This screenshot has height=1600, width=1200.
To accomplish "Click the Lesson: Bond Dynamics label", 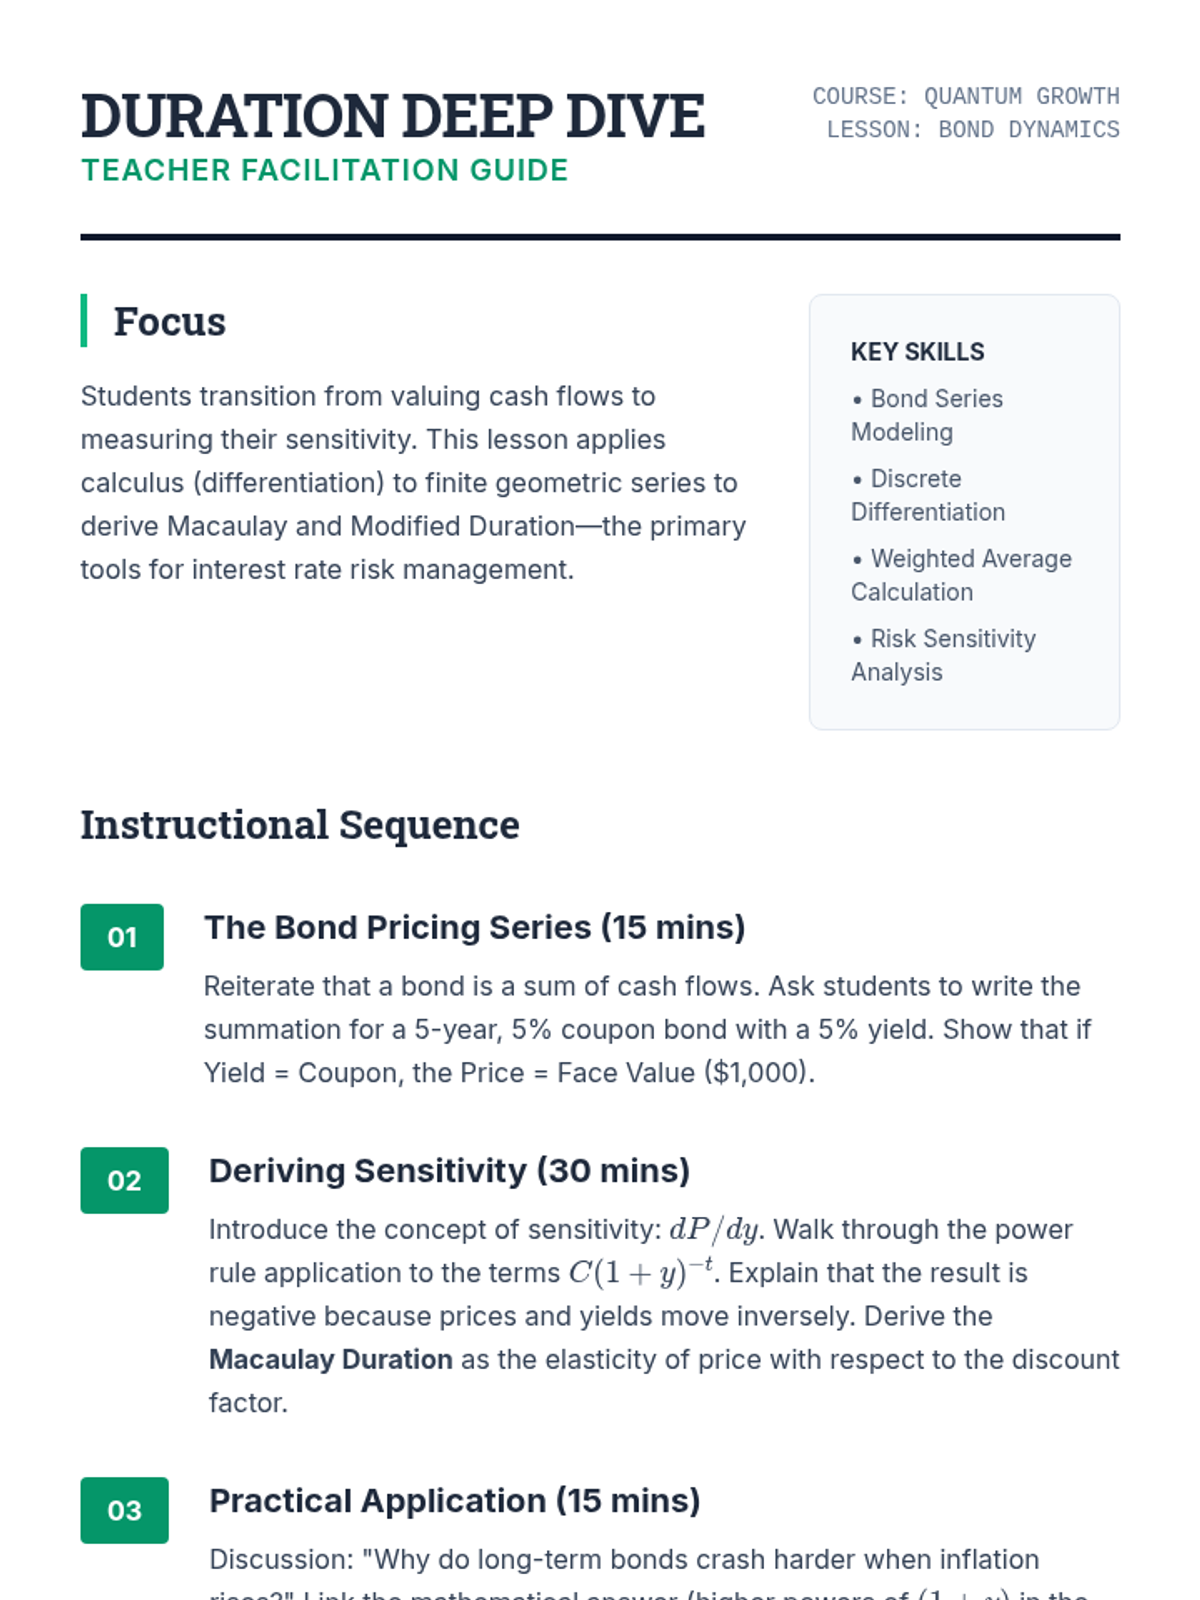I will pos(972,130).
